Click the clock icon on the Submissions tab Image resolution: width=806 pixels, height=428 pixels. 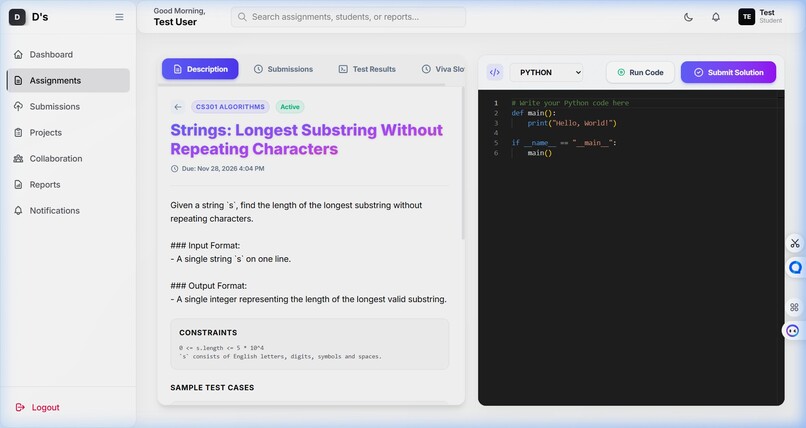[x=258, y=69]
